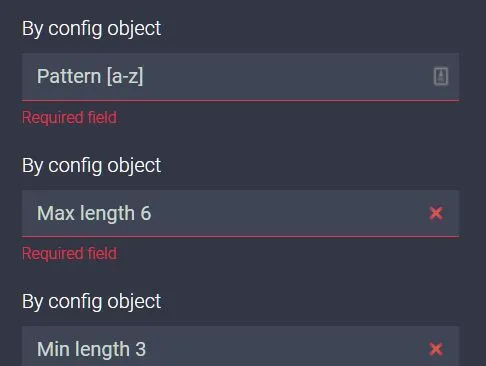Click the digit 3 in the Min length placeholder
The image size is (486, 366).
pos(141,349)
